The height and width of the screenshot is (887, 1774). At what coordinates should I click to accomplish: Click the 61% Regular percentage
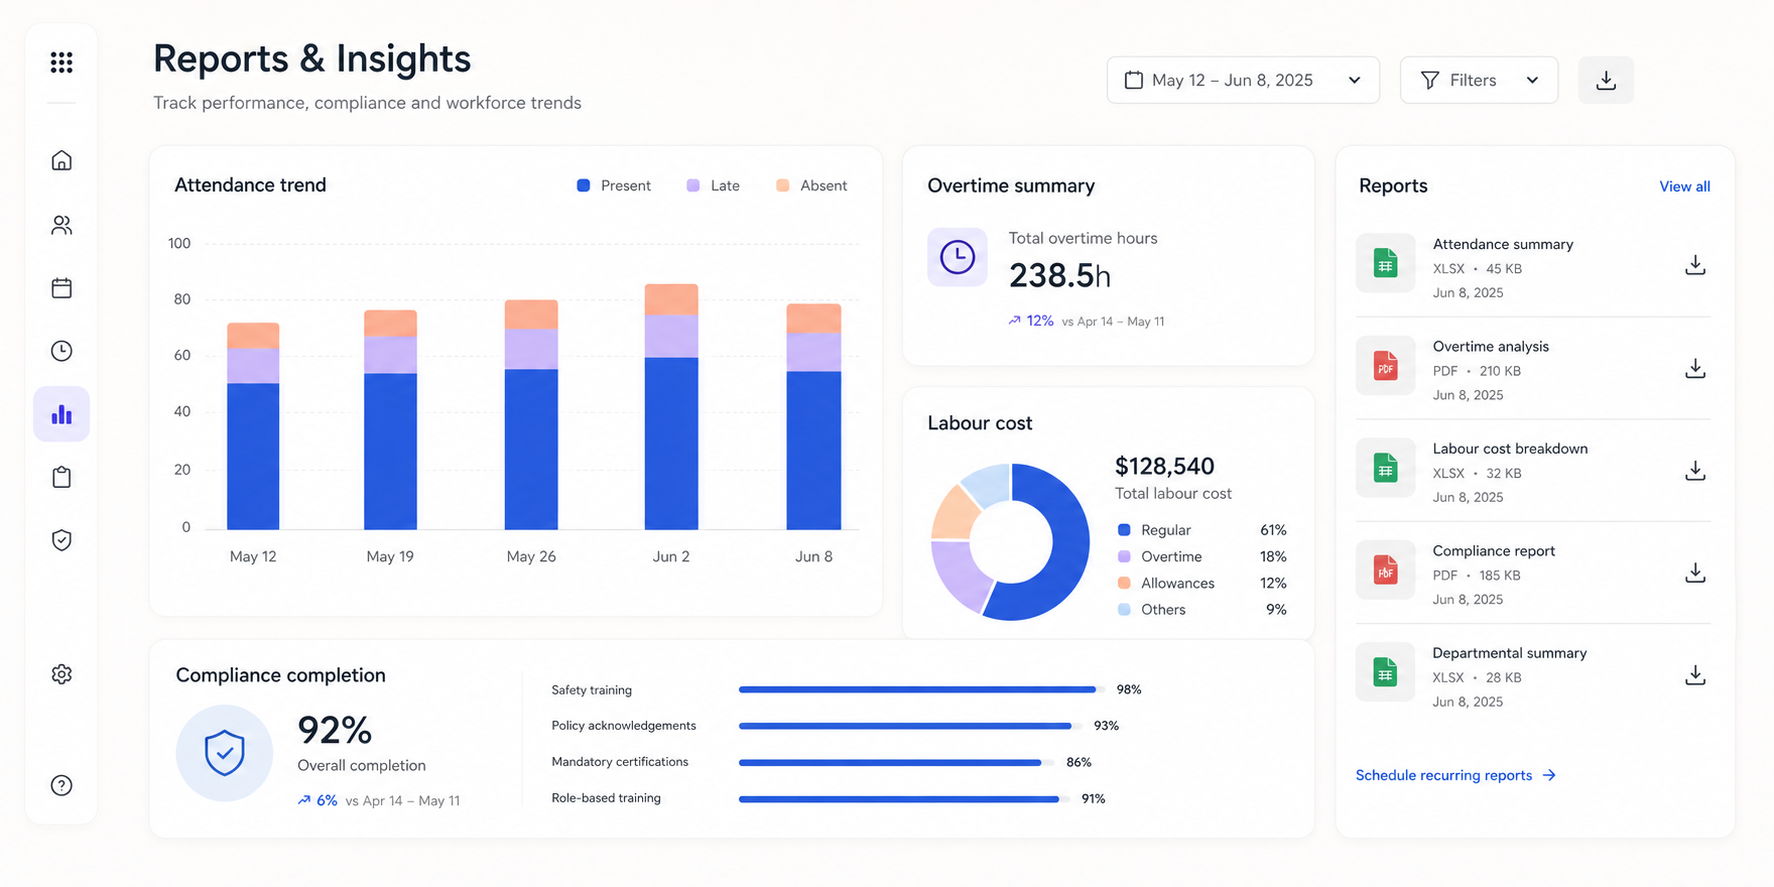pos(1273,530)
